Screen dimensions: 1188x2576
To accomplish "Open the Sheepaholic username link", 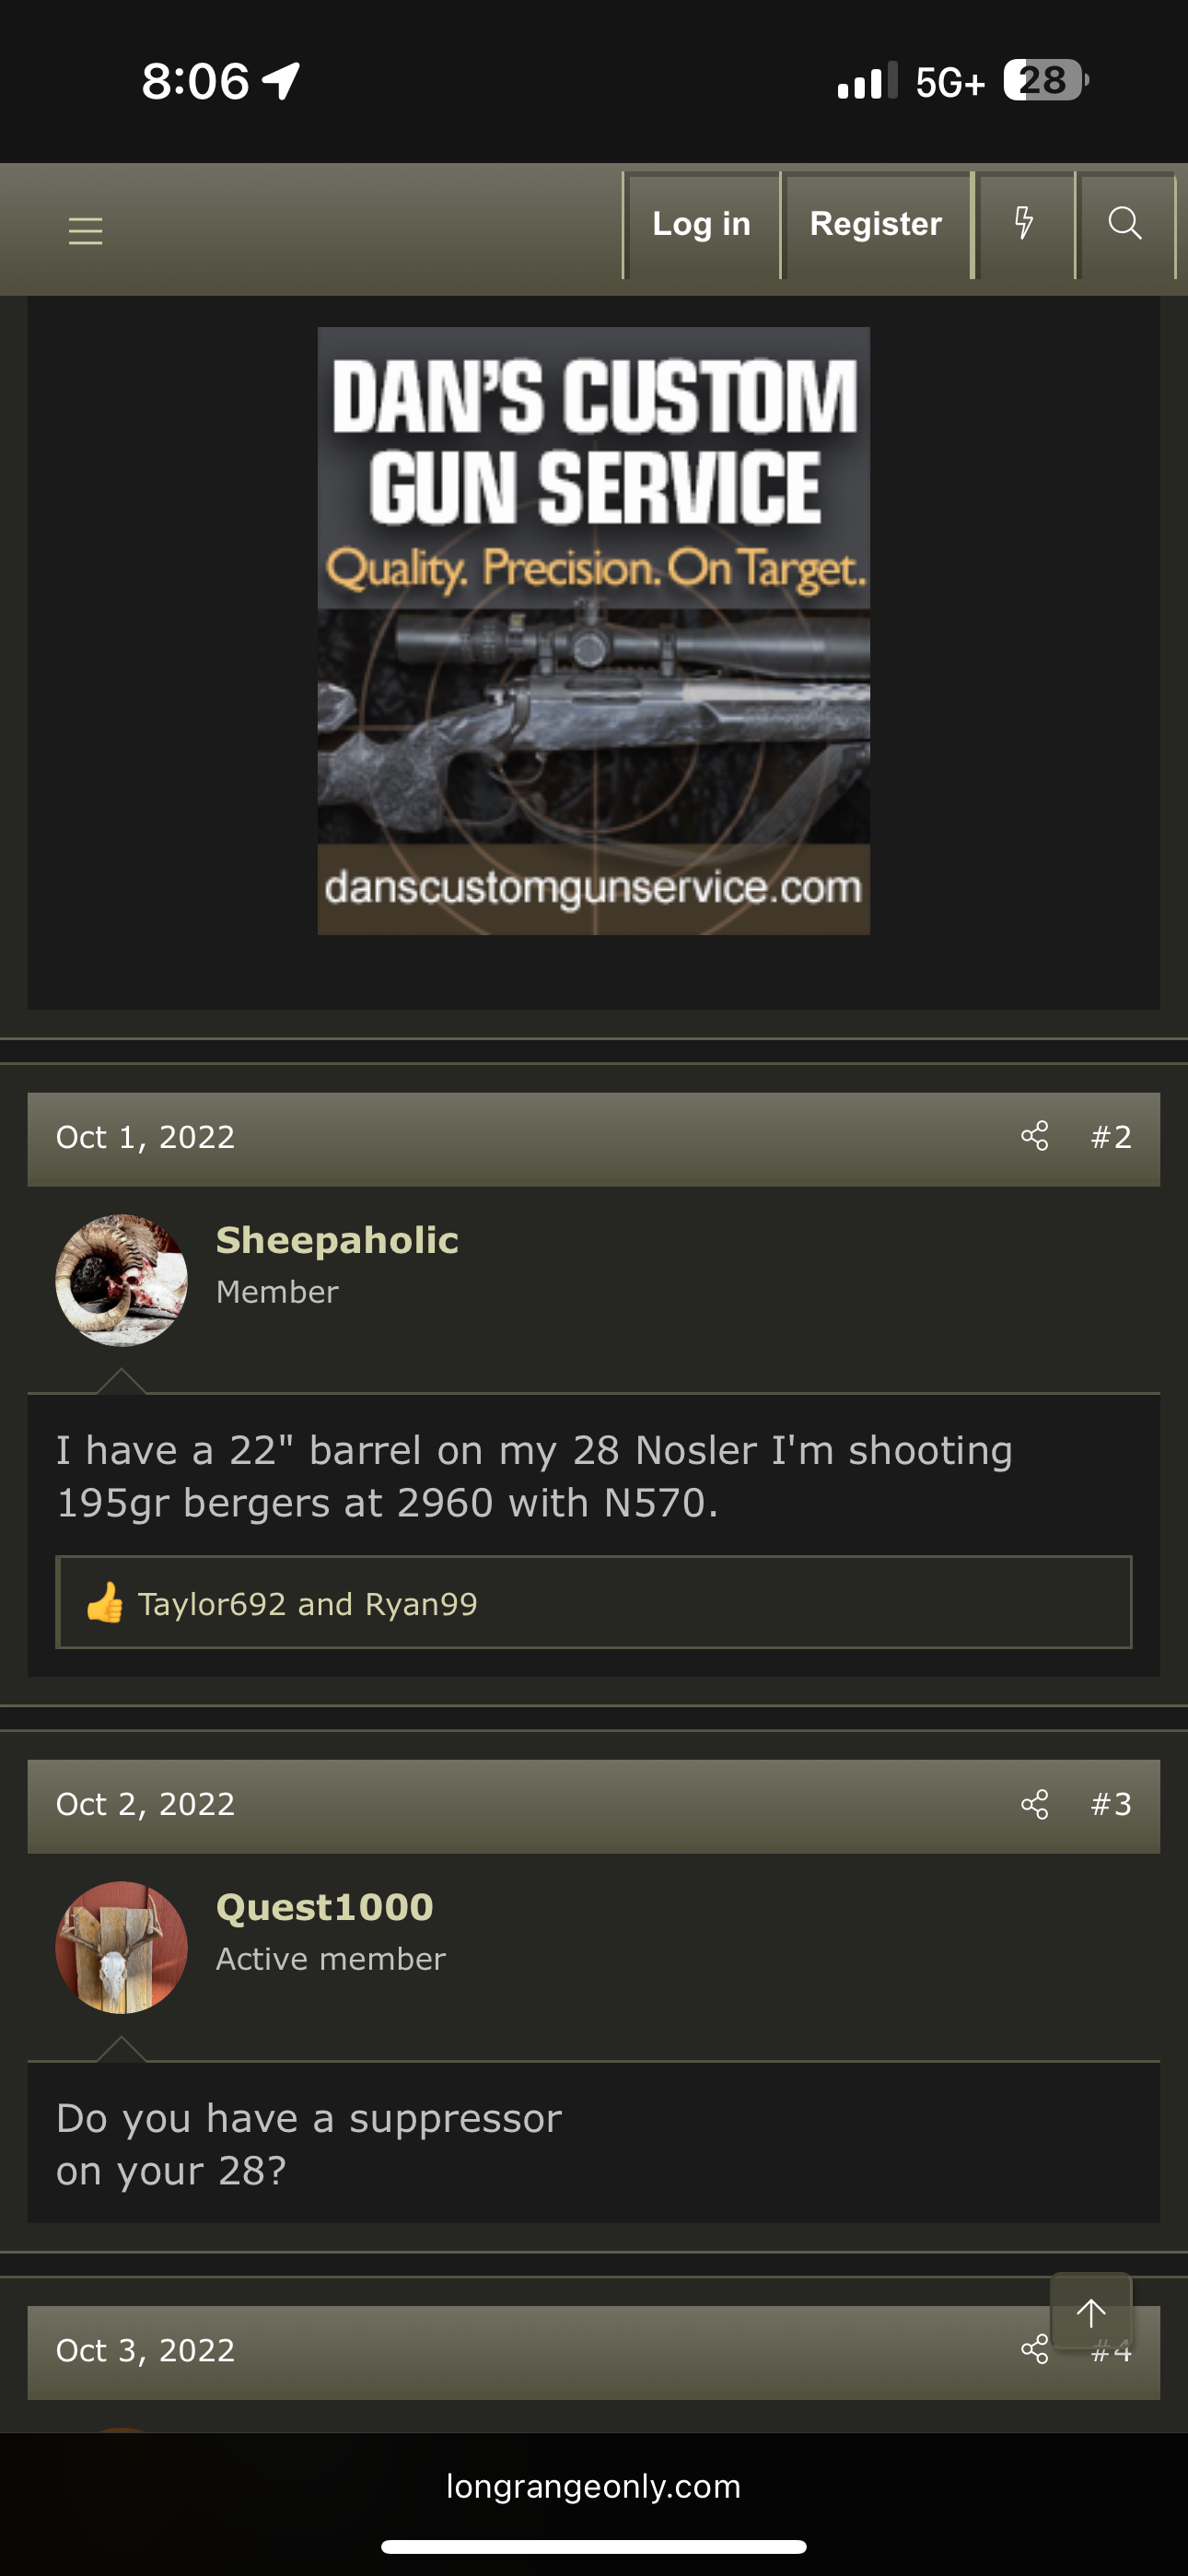I will pyautogui.click(x=337, y=1240).
